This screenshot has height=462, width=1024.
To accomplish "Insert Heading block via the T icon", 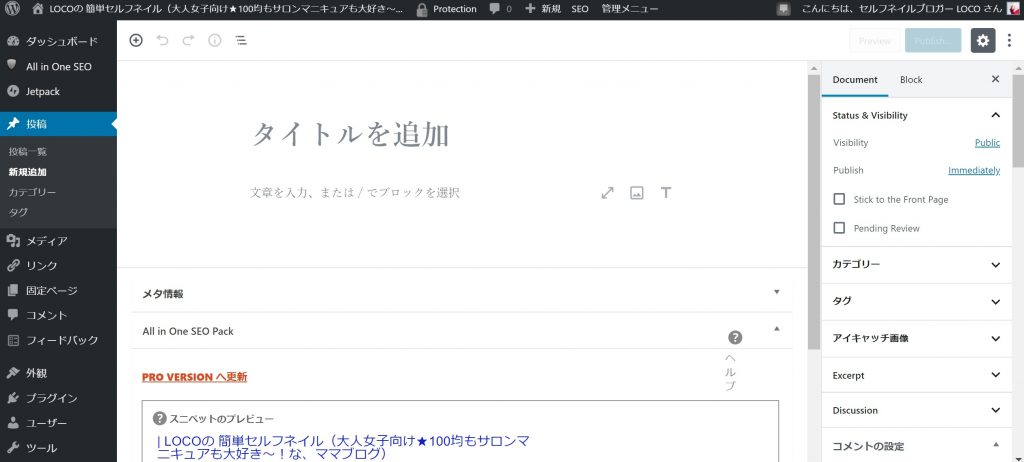I will coord(665,193).
